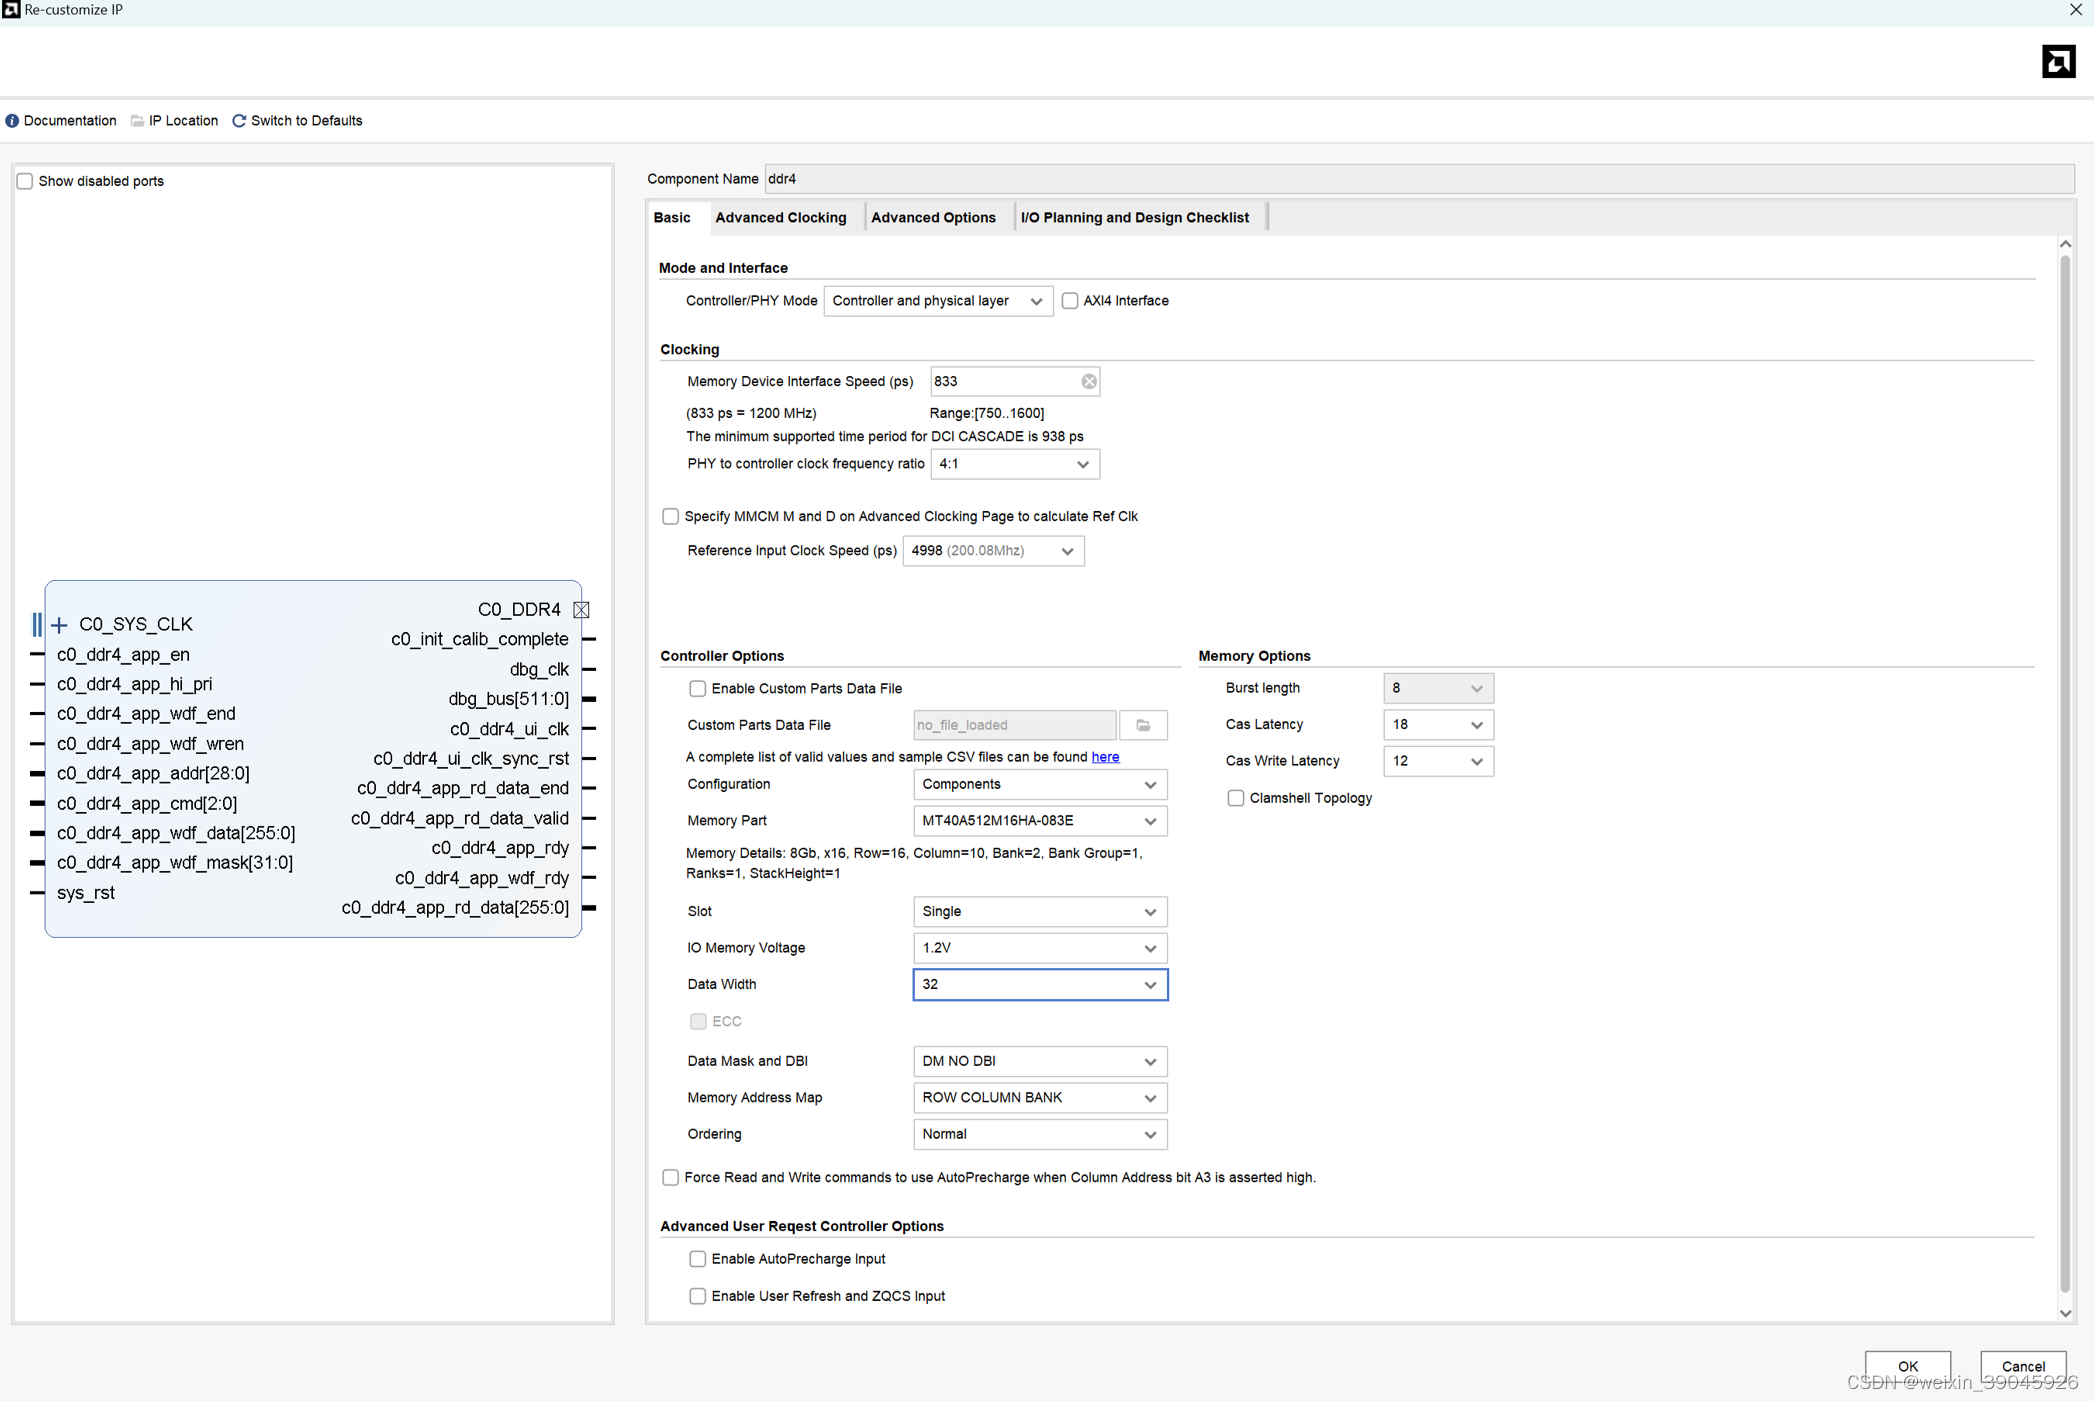Click the AMD logo icon
Viewport: 2094px width, 1401px height.
tap(2058, 62)
